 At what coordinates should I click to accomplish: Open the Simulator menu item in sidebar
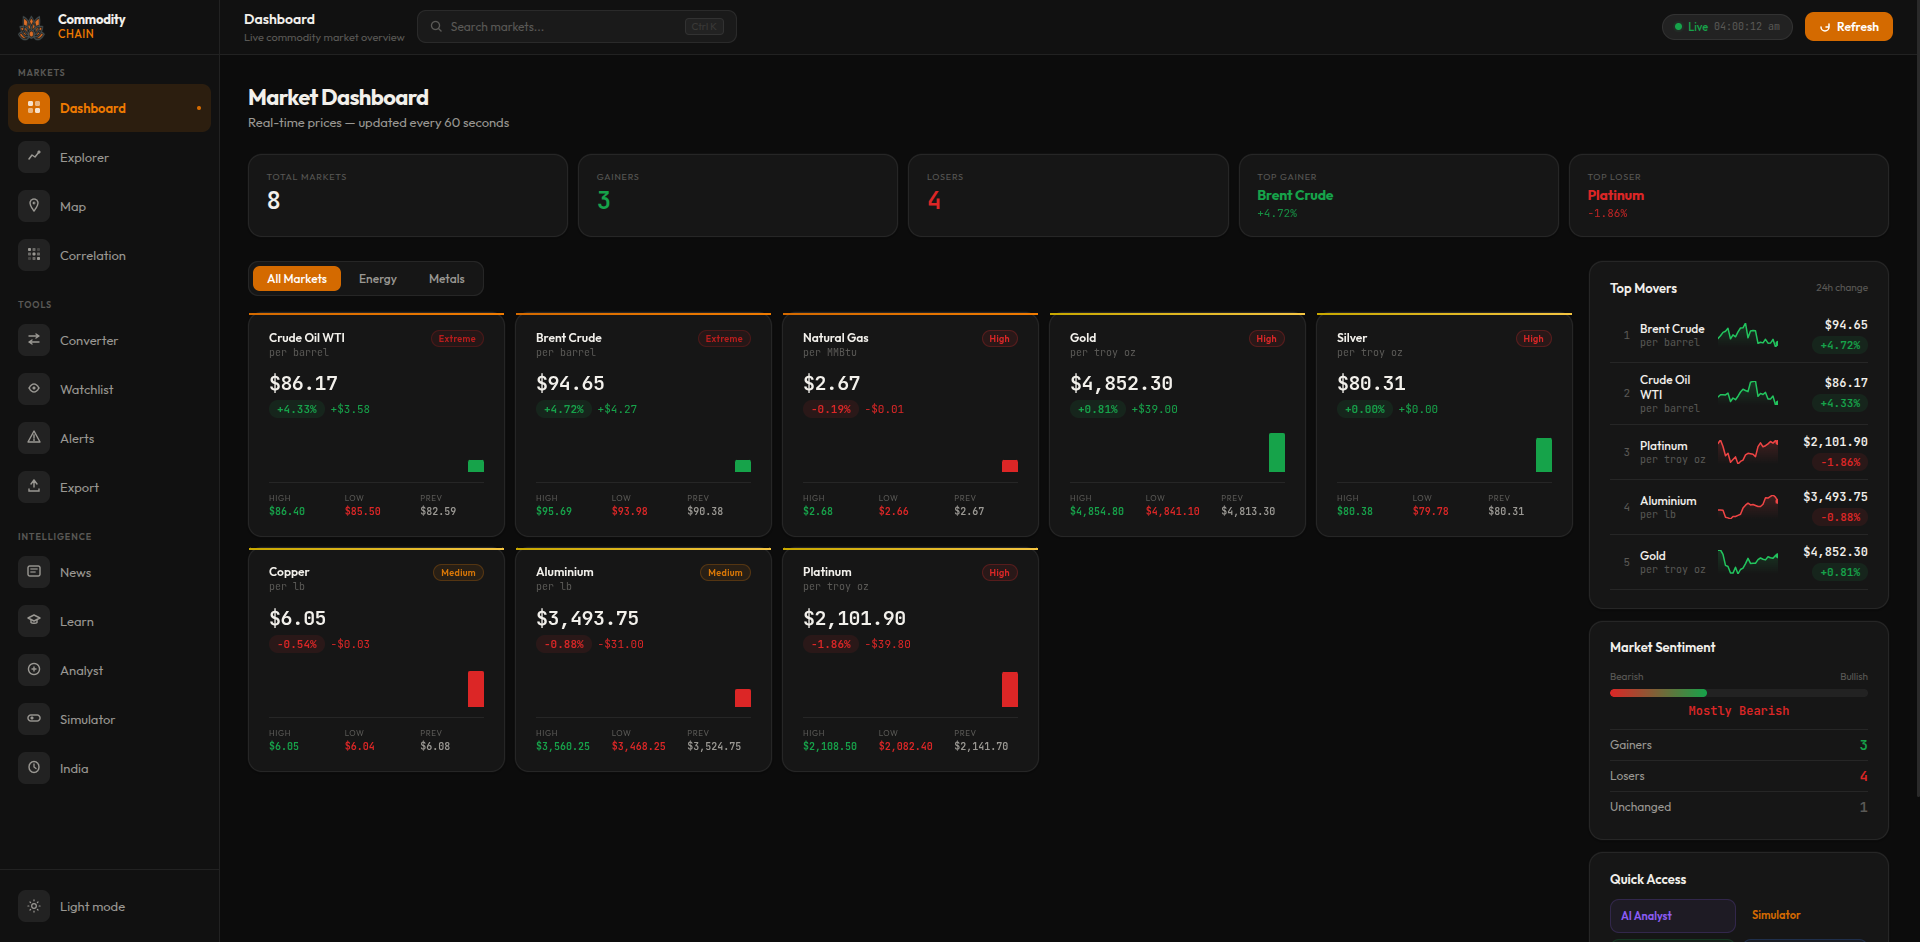[109, 719]
